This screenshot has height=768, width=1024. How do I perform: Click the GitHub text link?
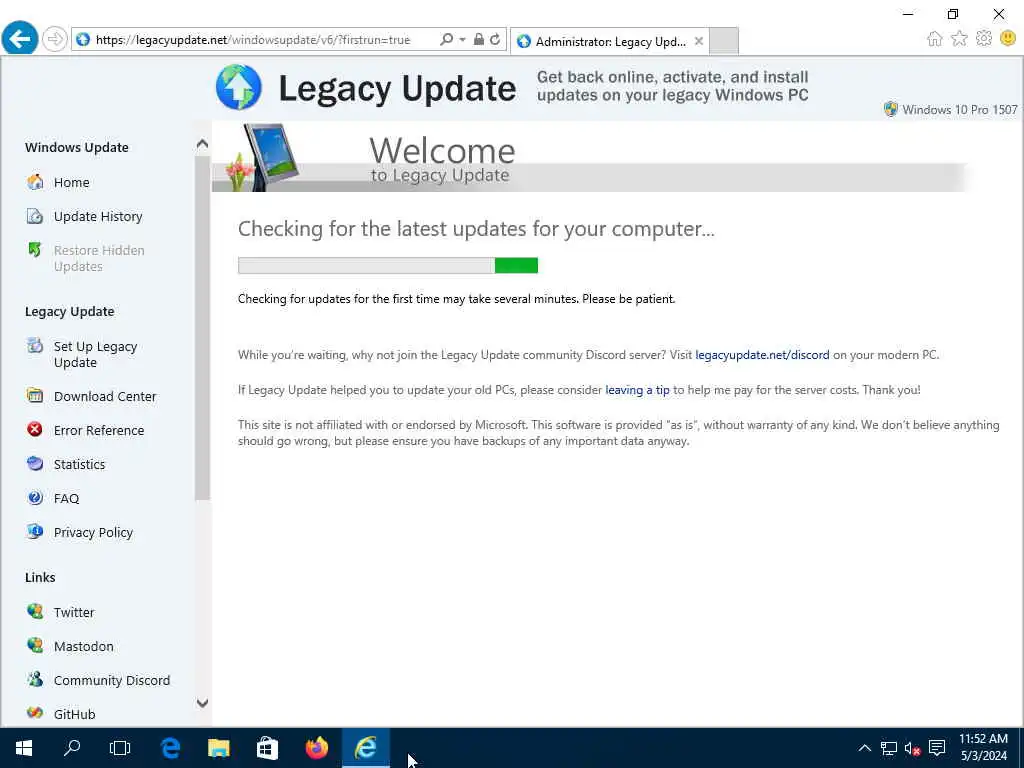(x=74, y=714)
